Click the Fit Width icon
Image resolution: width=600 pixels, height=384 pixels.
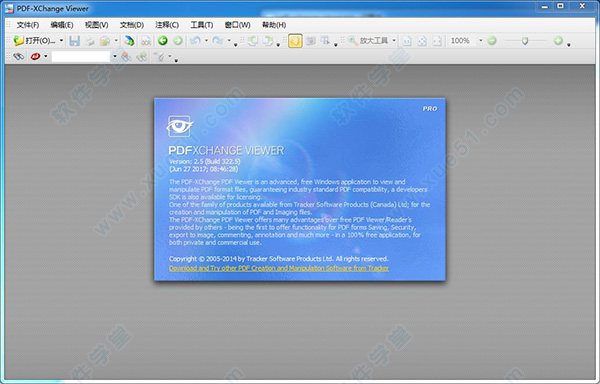click(437, 41)
